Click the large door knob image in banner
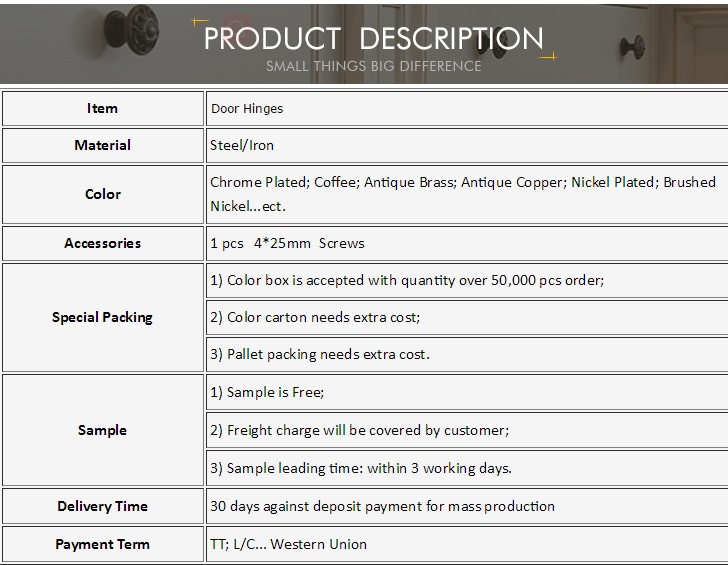Viewport: 728px width, 565px height. pyautogui.click(x=131, y=29)
